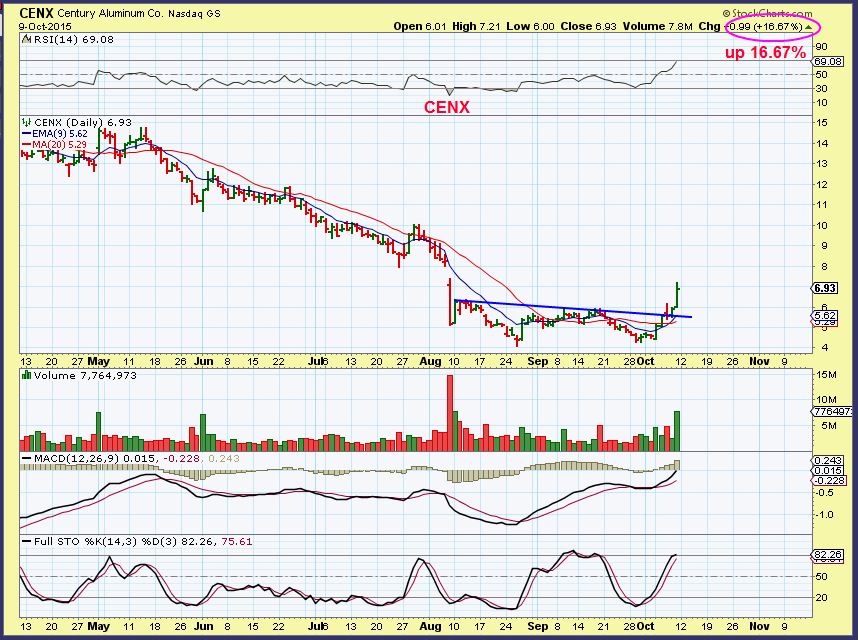Click the tallest red volume bar at Aug 10
This screenshot has width=858, height=640.
[x=450, y=412]
